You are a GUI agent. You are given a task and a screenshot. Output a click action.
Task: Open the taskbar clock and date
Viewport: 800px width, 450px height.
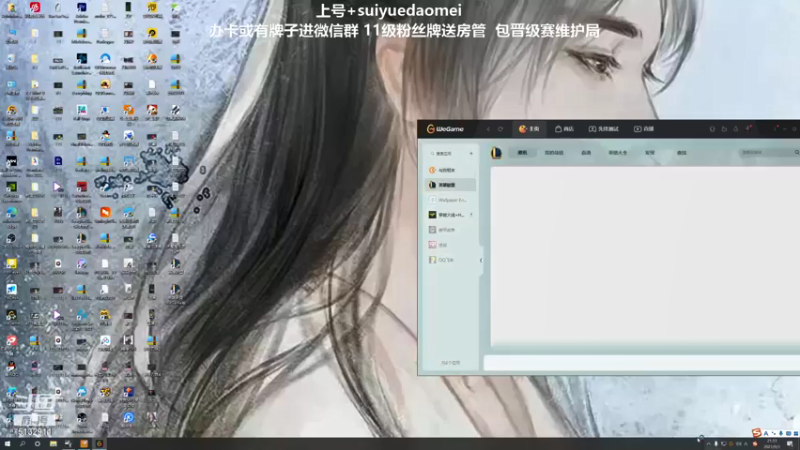(772, 444)
